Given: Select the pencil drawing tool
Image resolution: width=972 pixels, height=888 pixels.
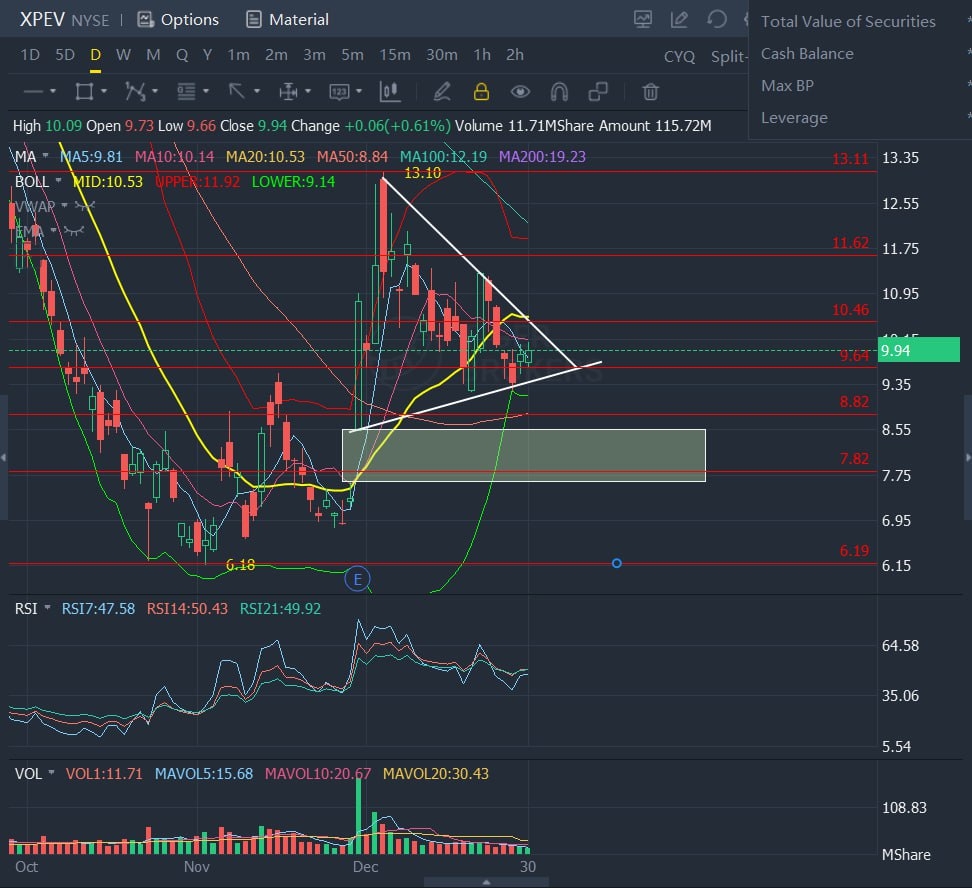Looking at the screenshot, I should point(442,92).
